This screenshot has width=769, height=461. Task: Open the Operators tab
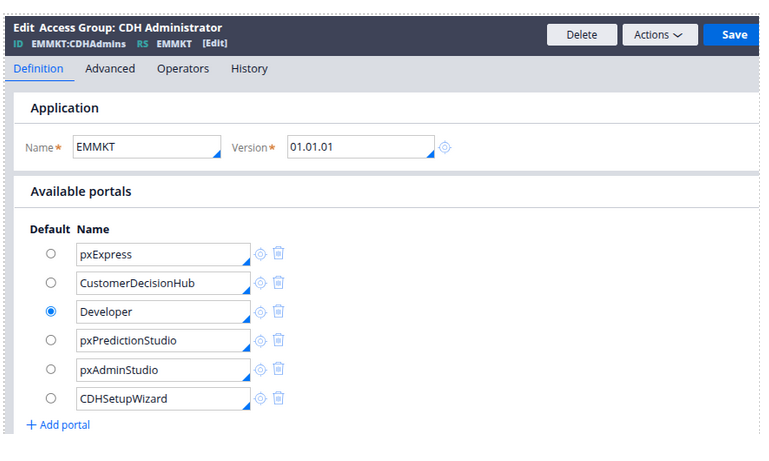coord(183,69)
